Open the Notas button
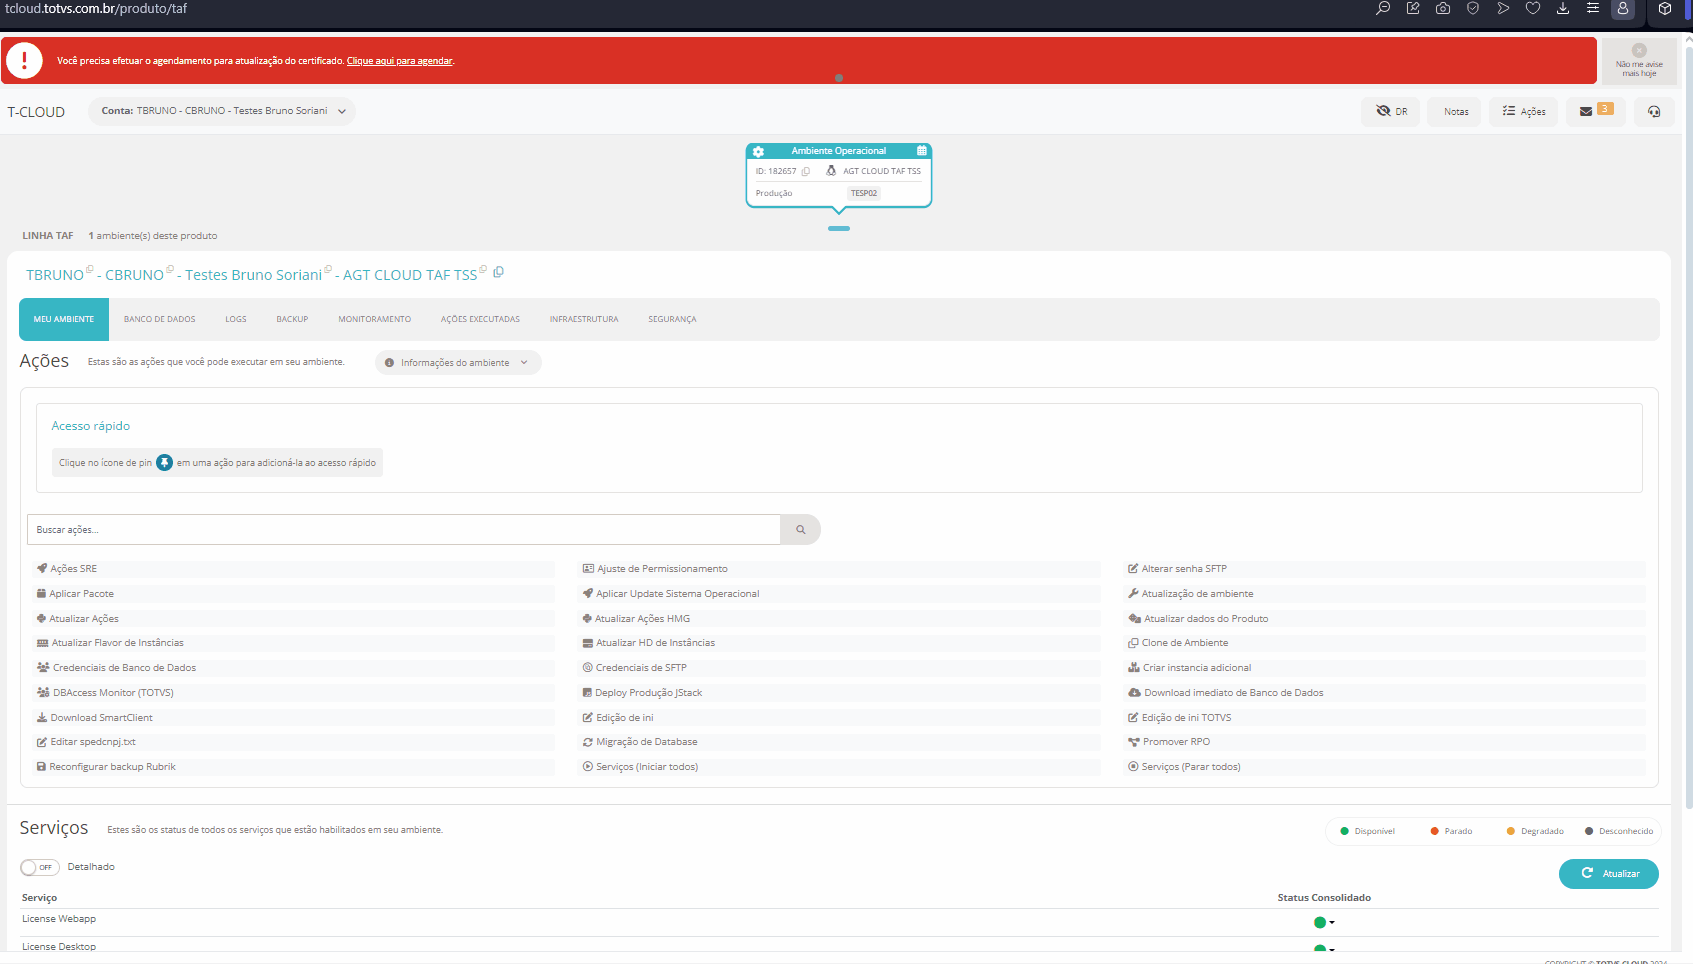 (x=1455, y=111)
